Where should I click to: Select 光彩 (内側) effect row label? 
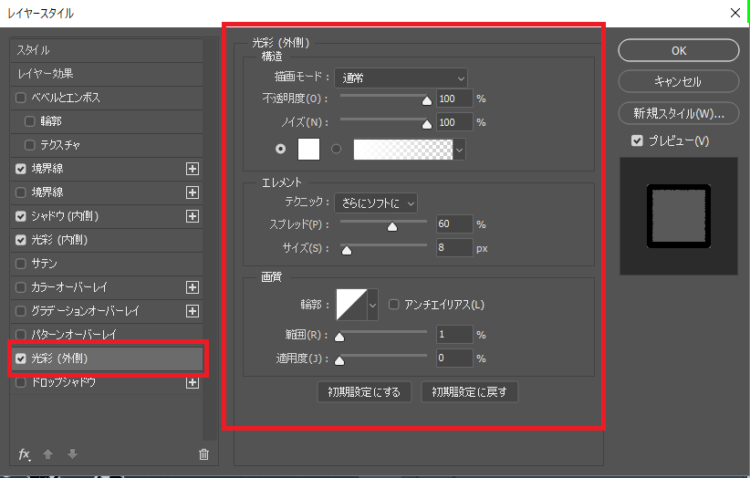coord(59,240)
